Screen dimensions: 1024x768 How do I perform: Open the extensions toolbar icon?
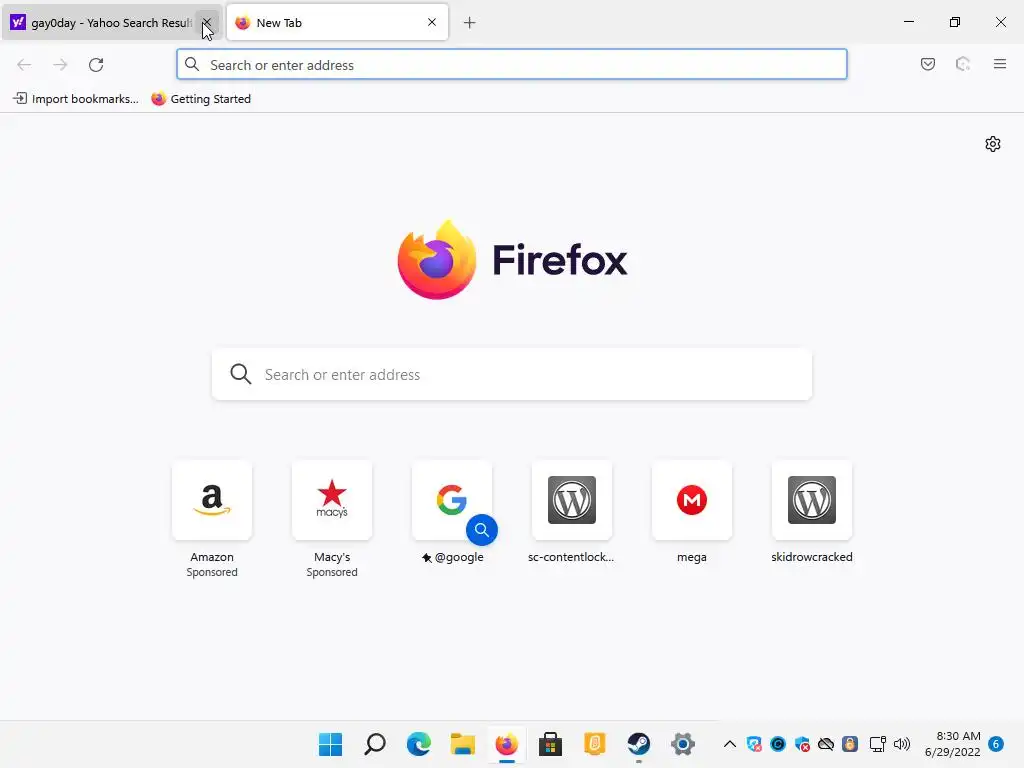(963, 64)
